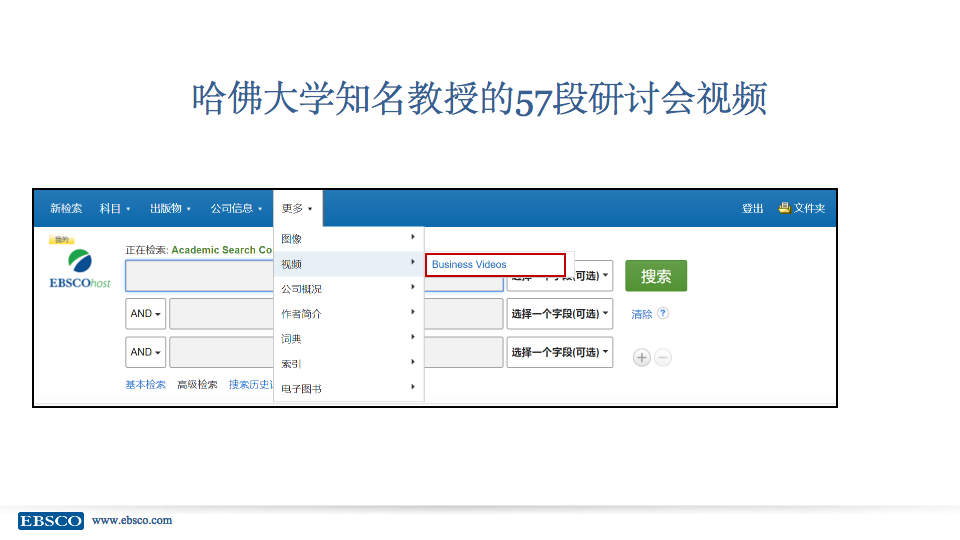The width and height of the screenshot is (960, 540).
Task: Select 词典 dictionary menu entry
Action: pos(348,339)
